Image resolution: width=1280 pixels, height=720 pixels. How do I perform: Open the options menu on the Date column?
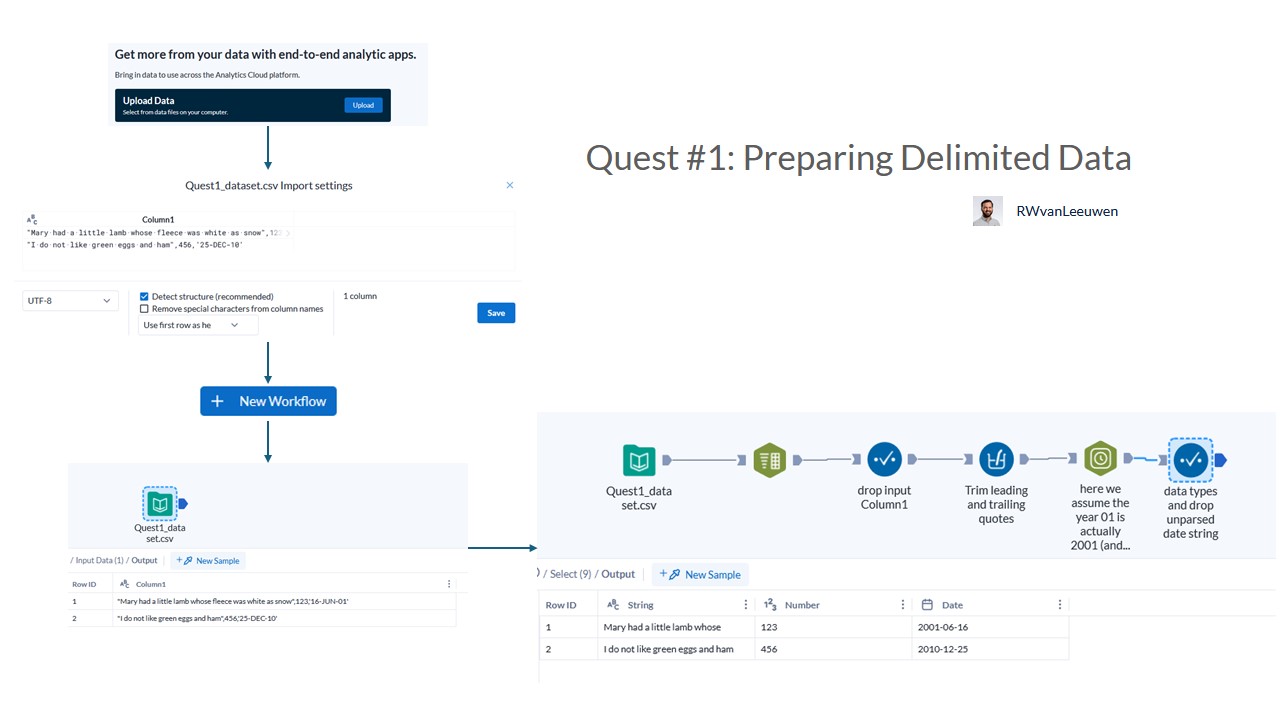(1059, 604)
